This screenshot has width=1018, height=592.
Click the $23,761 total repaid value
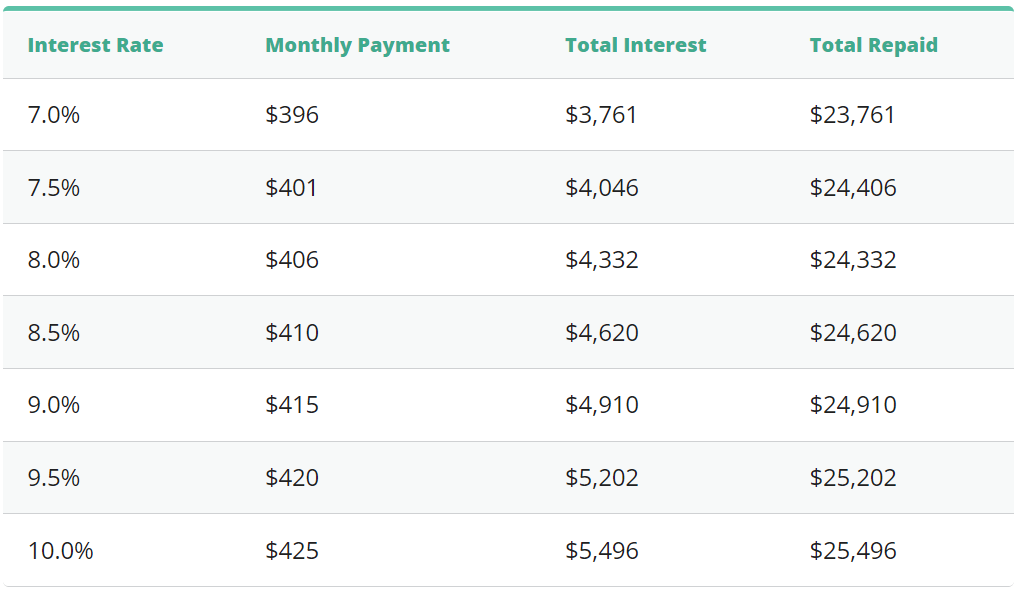852,115
